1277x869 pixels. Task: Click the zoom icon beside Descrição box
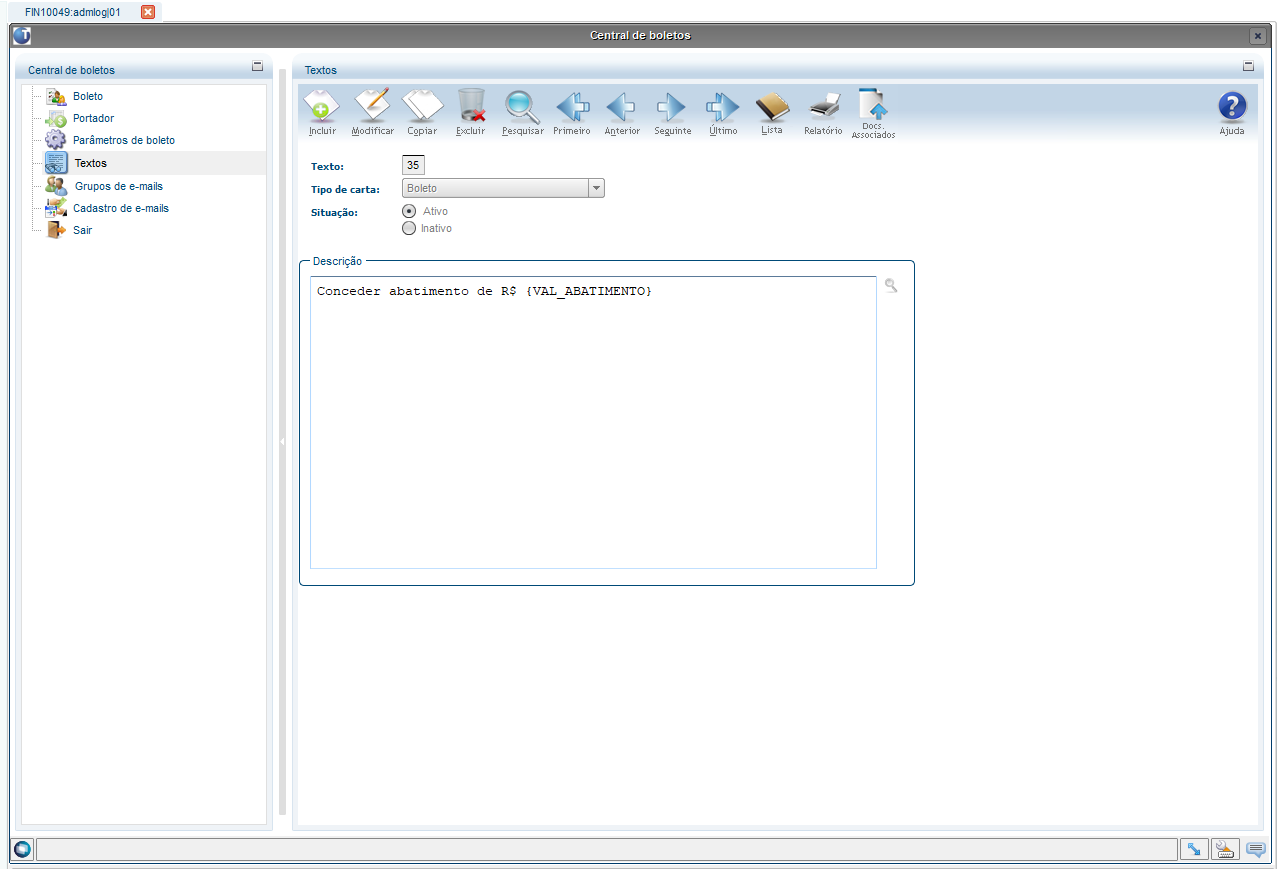(891, 286)
